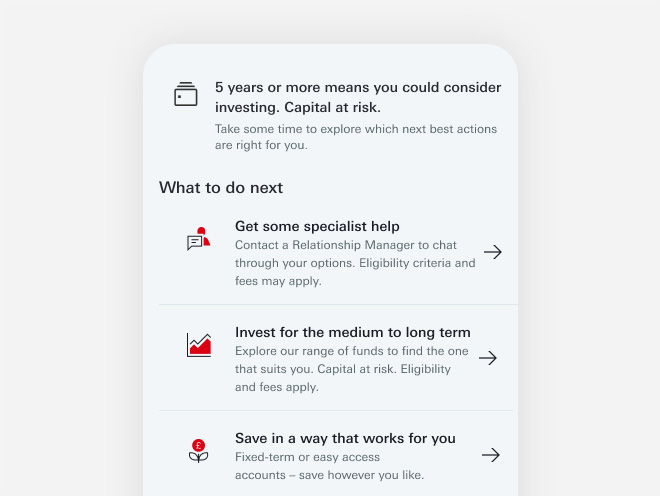Open 'Get some specialist help' title
The image size is (660, 496).
tap(317, 227)
